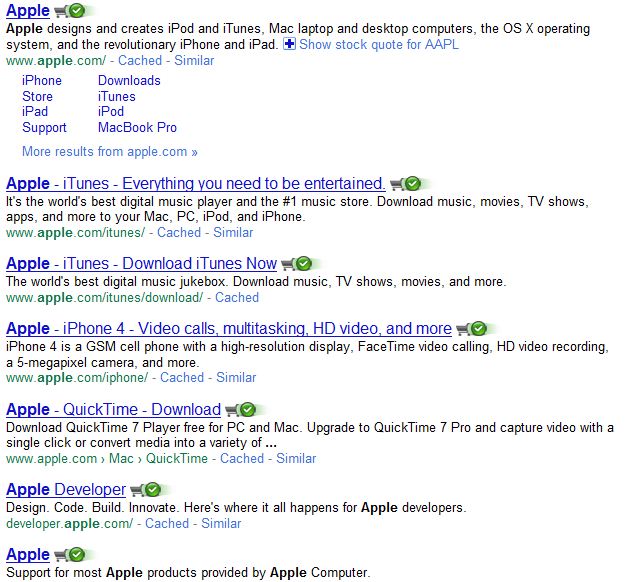Open 'Apple - QuickTime - Download' result

point(114,410)
